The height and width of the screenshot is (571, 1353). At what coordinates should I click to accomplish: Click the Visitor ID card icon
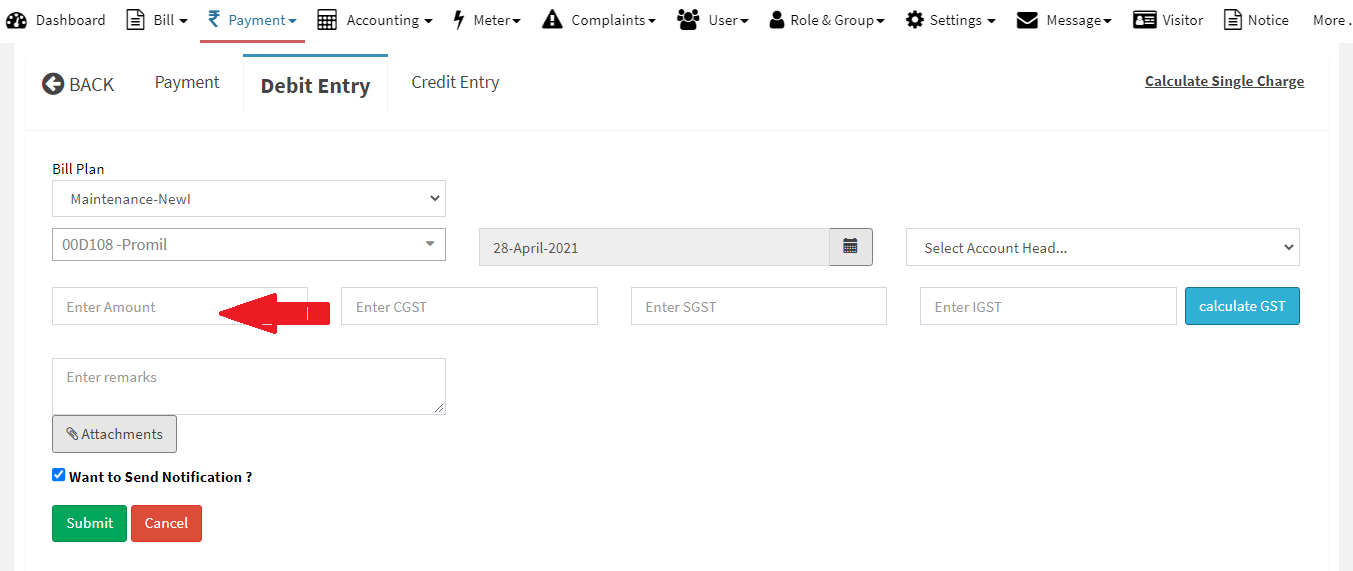click(x=1145, y=20)
